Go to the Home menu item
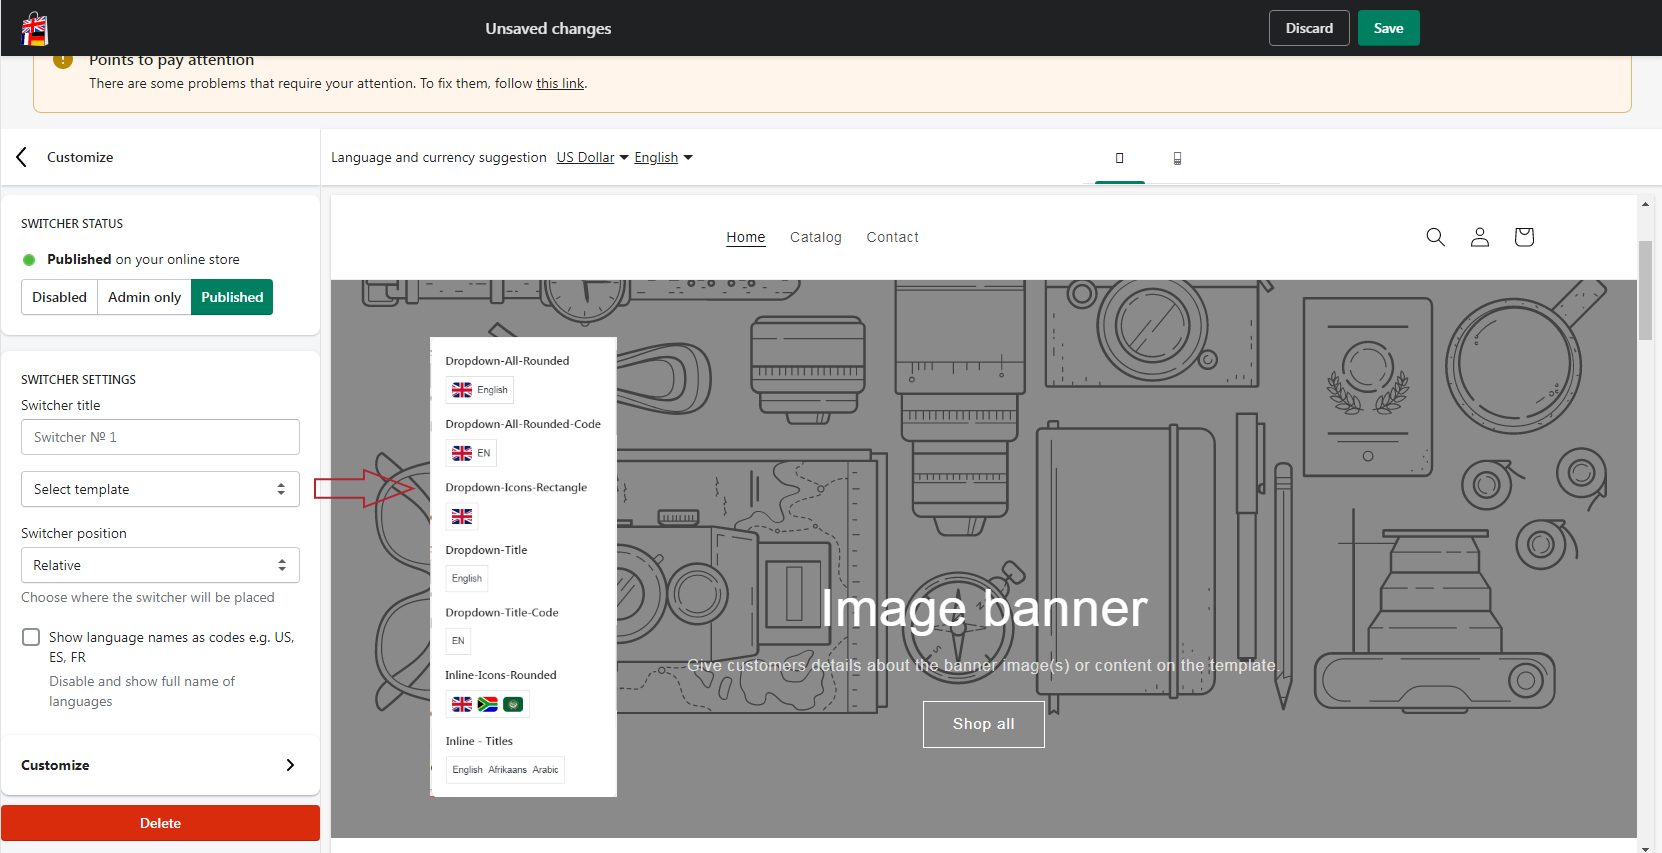 pos(746,237)
